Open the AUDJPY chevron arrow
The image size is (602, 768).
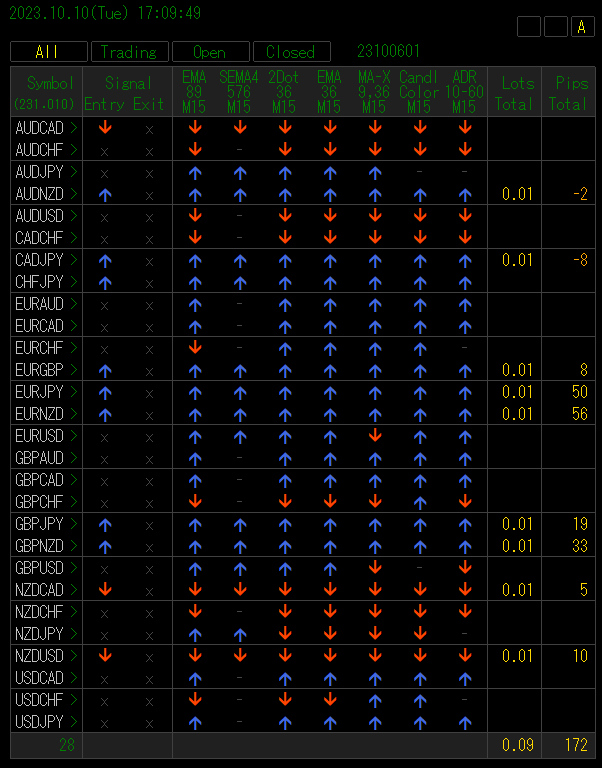pos(74,172)
